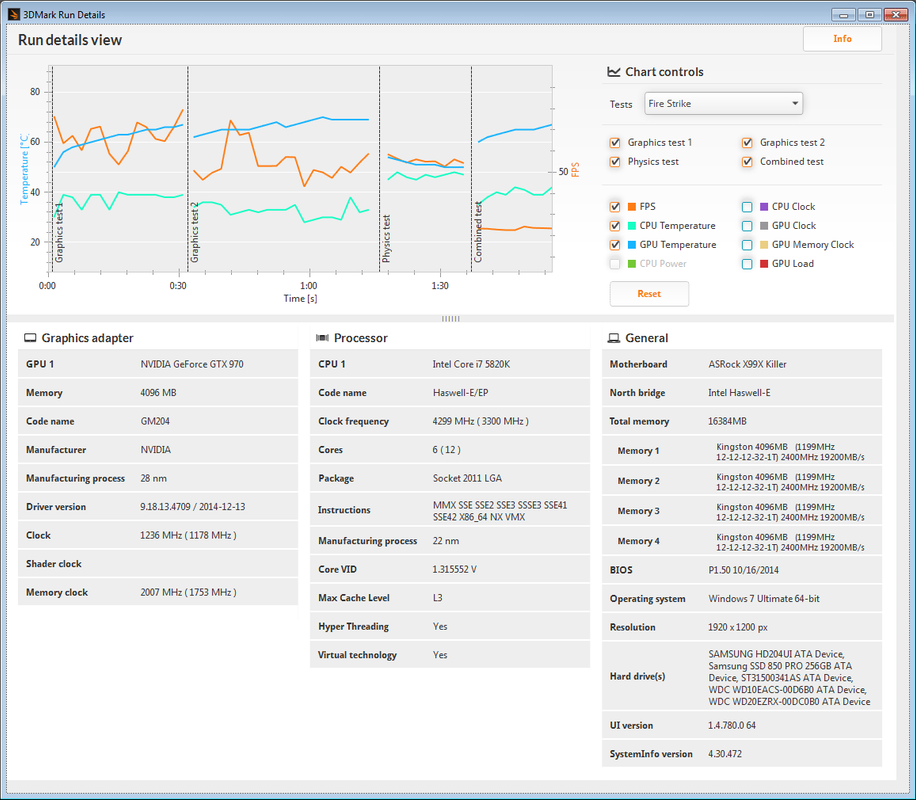Click the Shader clock row label
This screenshot has width=916, height=800.
point(53,564)
